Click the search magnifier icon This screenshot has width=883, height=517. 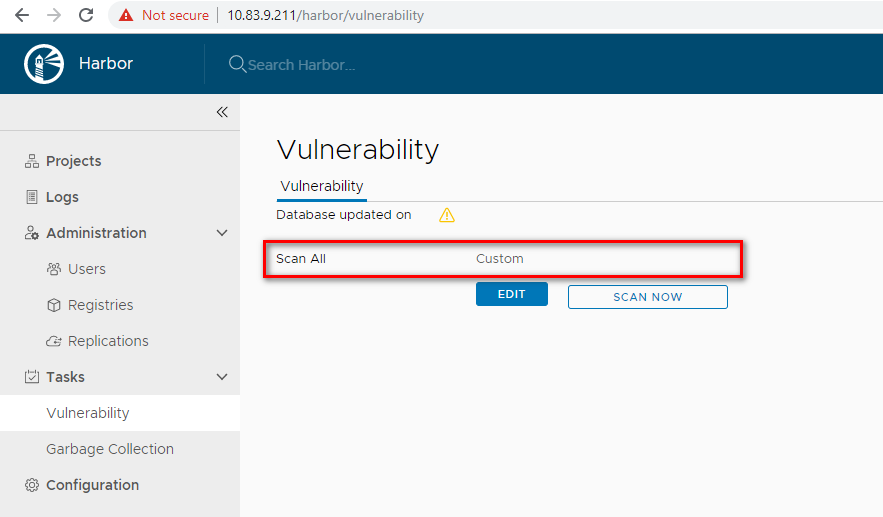point(237,64)
